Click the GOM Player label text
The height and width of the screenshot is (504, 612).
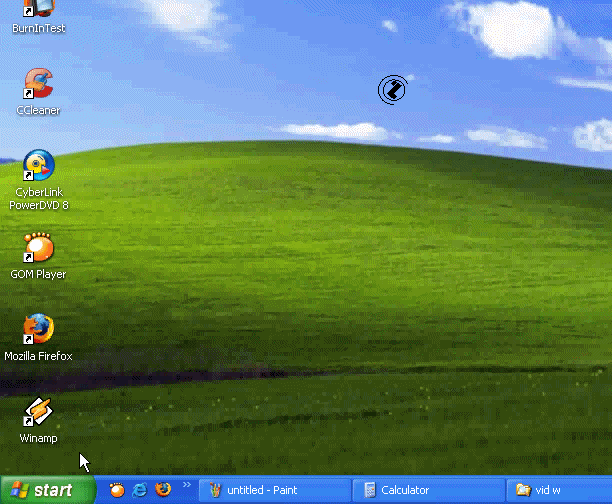point(38,274)
